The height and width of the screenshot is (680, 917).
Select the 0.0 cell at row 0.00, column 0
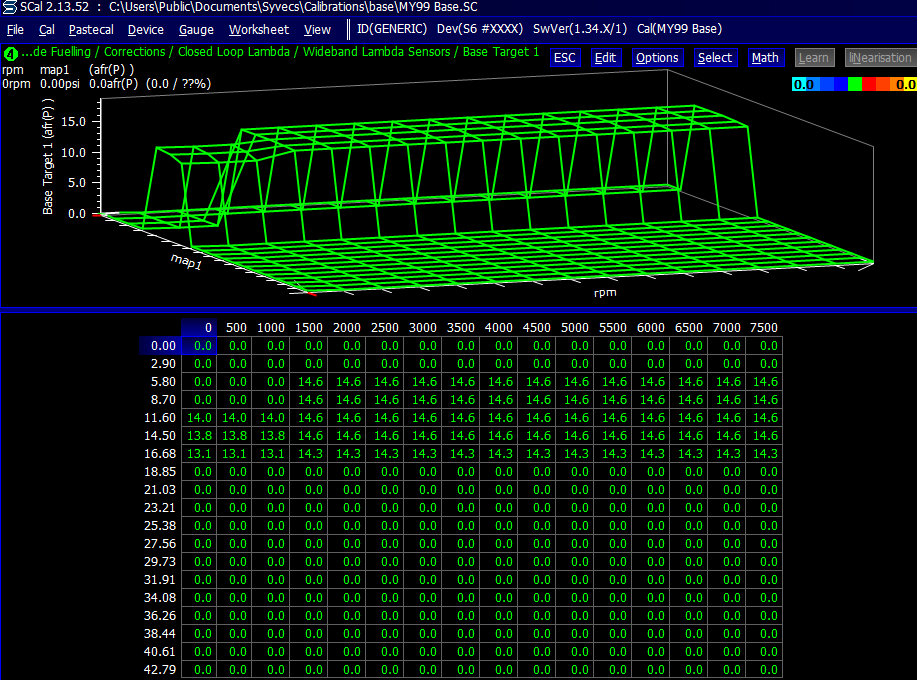(203, 346)
